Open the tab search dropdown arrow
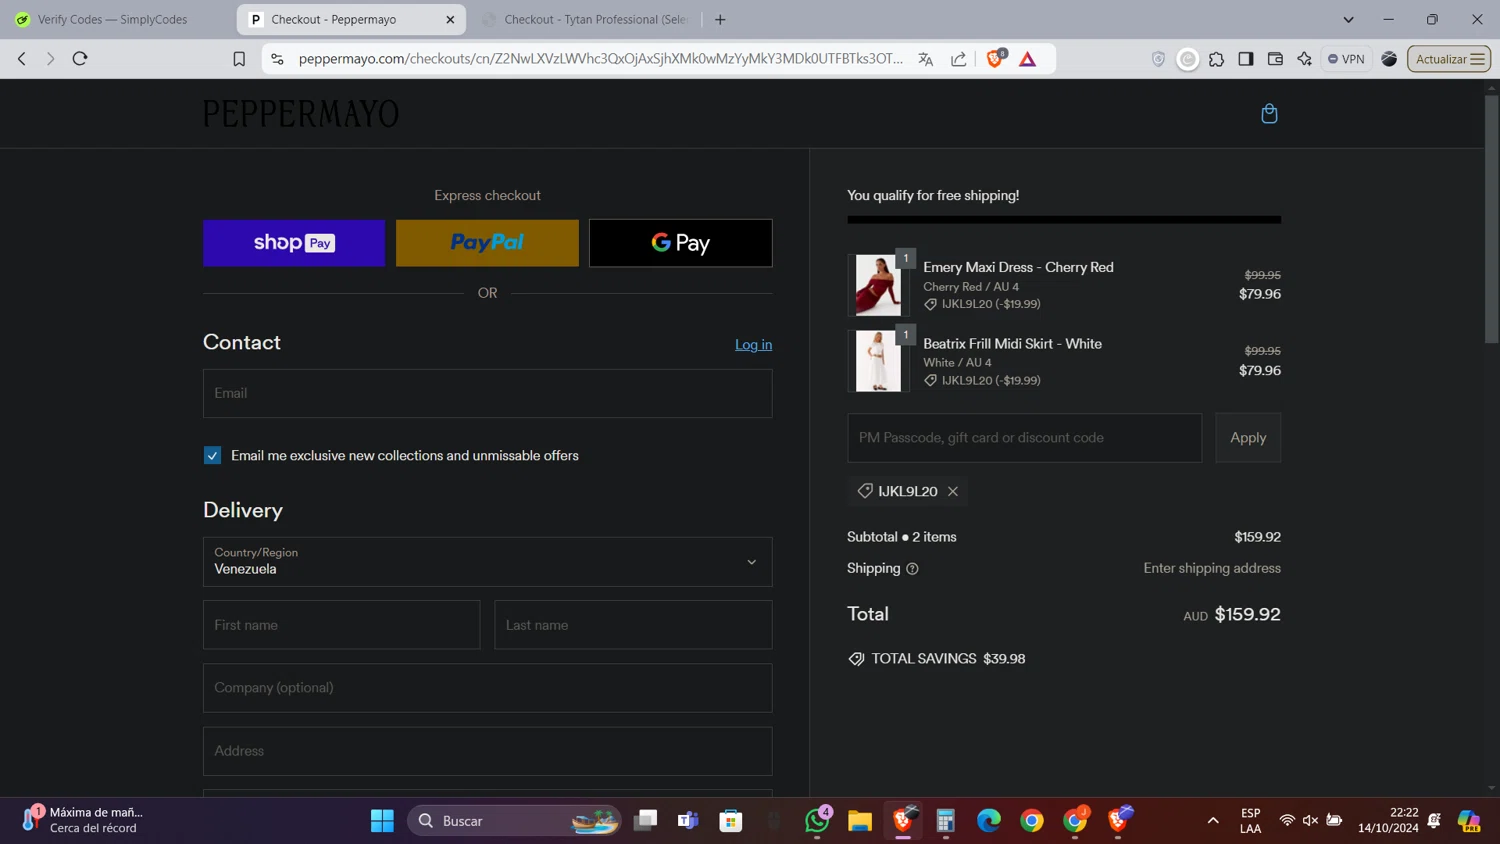 click(x=1348, y=19)
